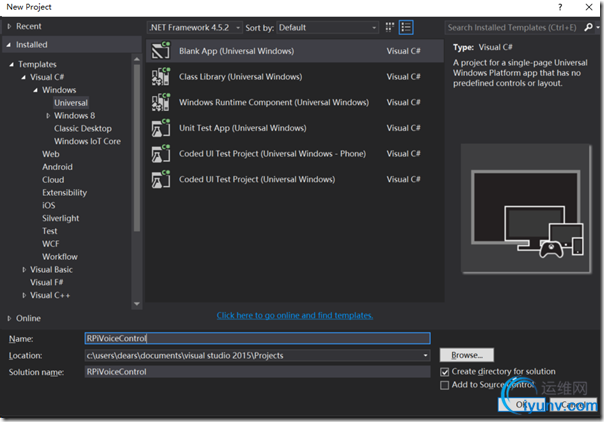Select the Silverlight template category

click(x=60, y=218)
